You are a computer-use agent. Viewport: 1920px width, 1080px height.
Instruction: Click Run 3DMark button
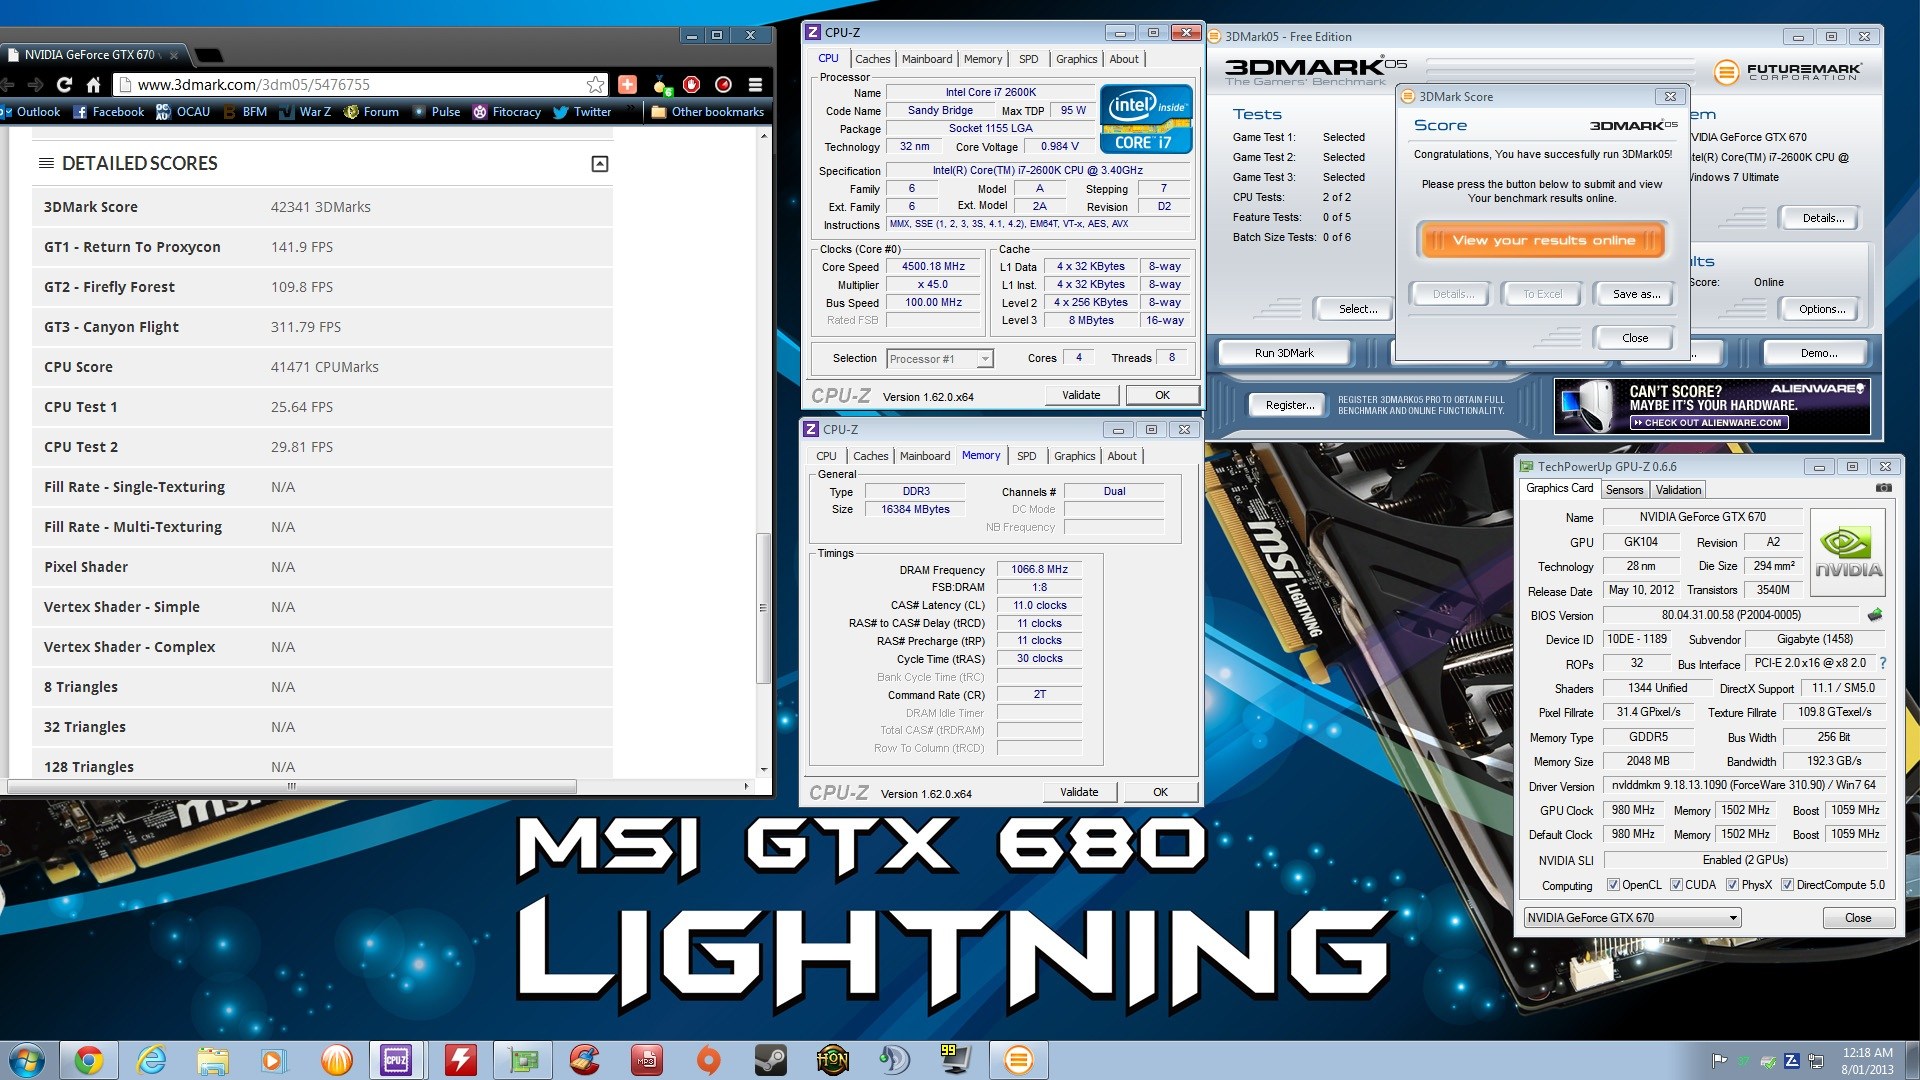coord(1284,353)
